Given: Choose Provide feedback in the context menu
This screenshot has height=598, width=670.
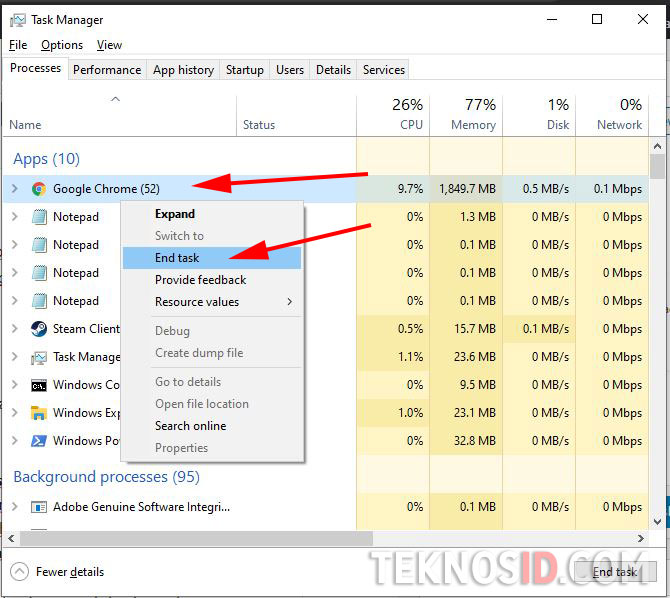Looking at the screenshot, I should tap(212, 280).
